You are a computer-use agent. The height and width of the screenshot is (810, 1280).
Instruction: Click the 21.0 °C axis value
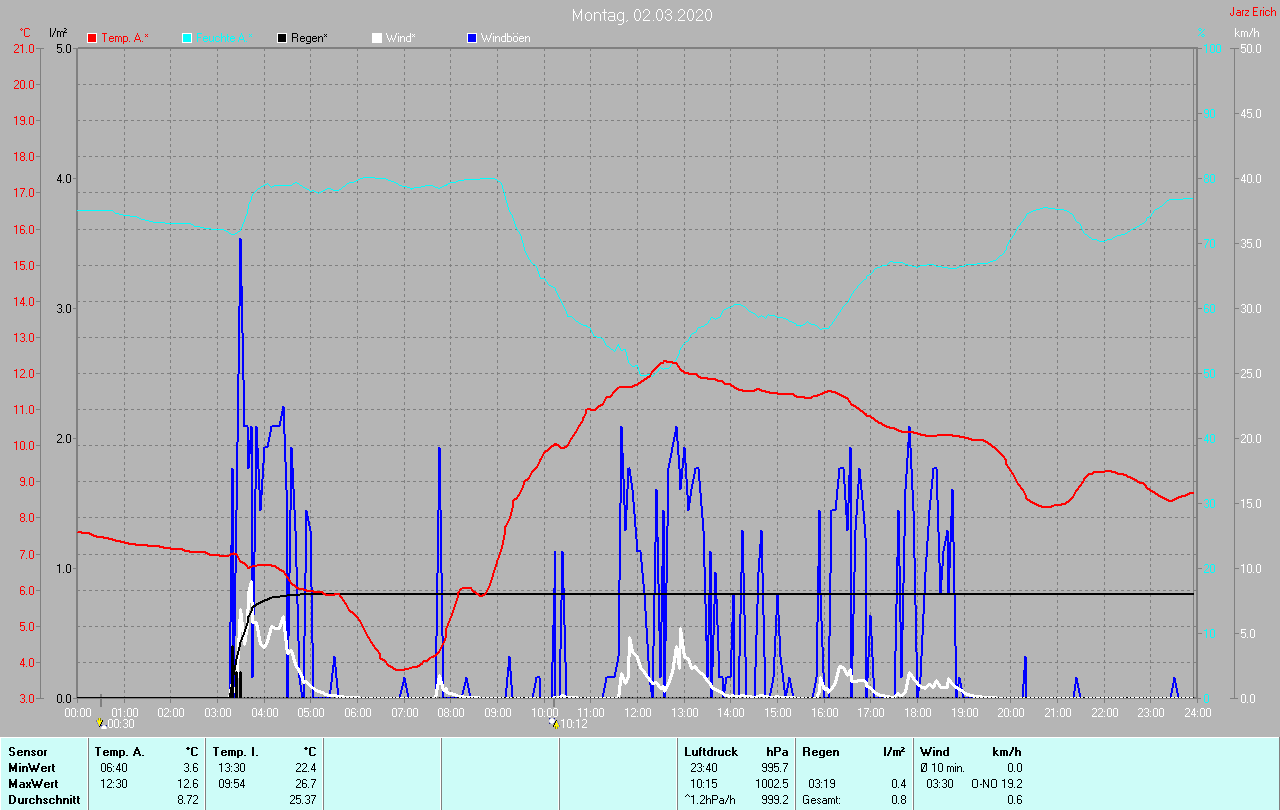(x=23, y=49)
